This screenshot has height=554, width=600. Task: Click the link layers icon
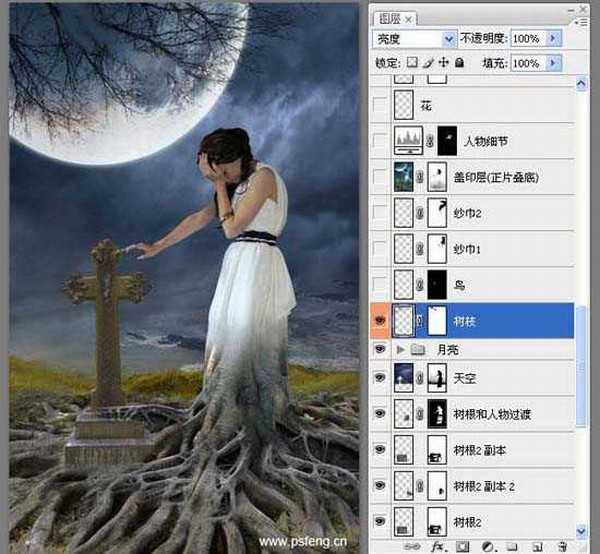tap(408, 545)
